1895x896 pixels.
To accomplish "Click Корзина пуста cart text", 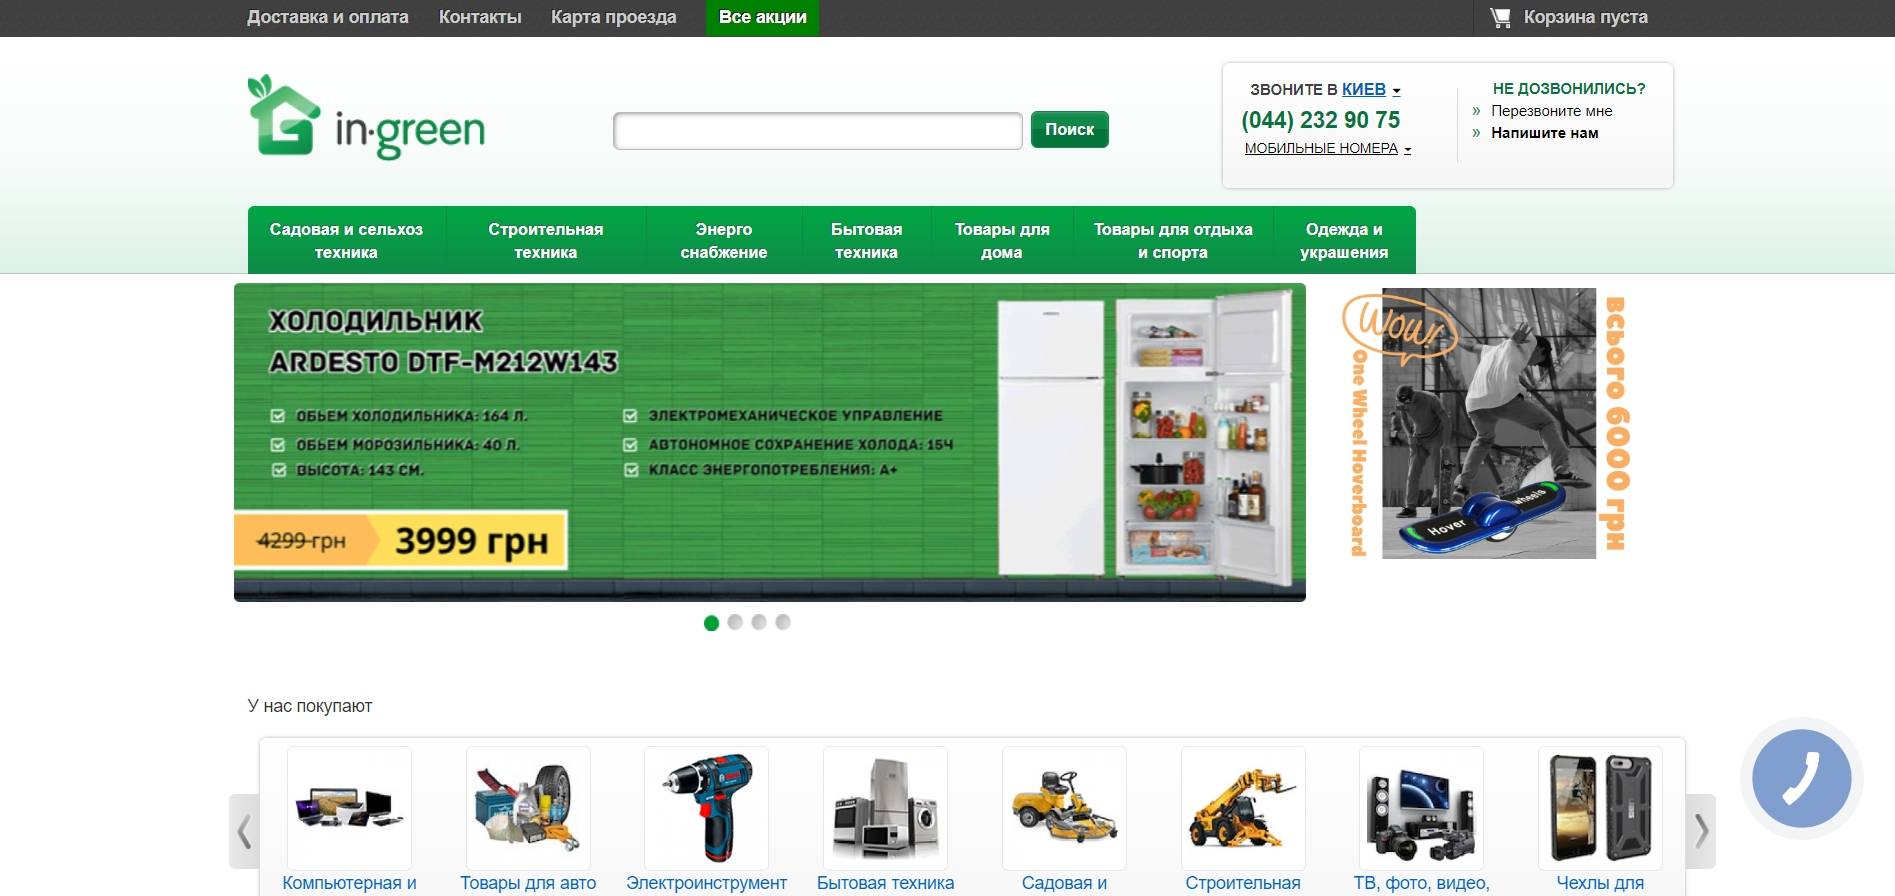I will click(1585, 17).
